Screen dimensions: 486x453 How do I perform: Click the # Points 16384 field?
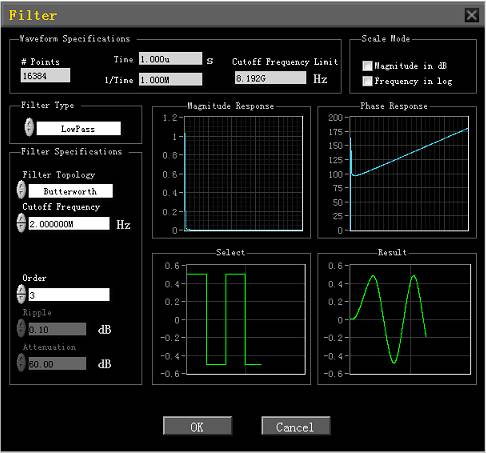click(x=45, y=75)
